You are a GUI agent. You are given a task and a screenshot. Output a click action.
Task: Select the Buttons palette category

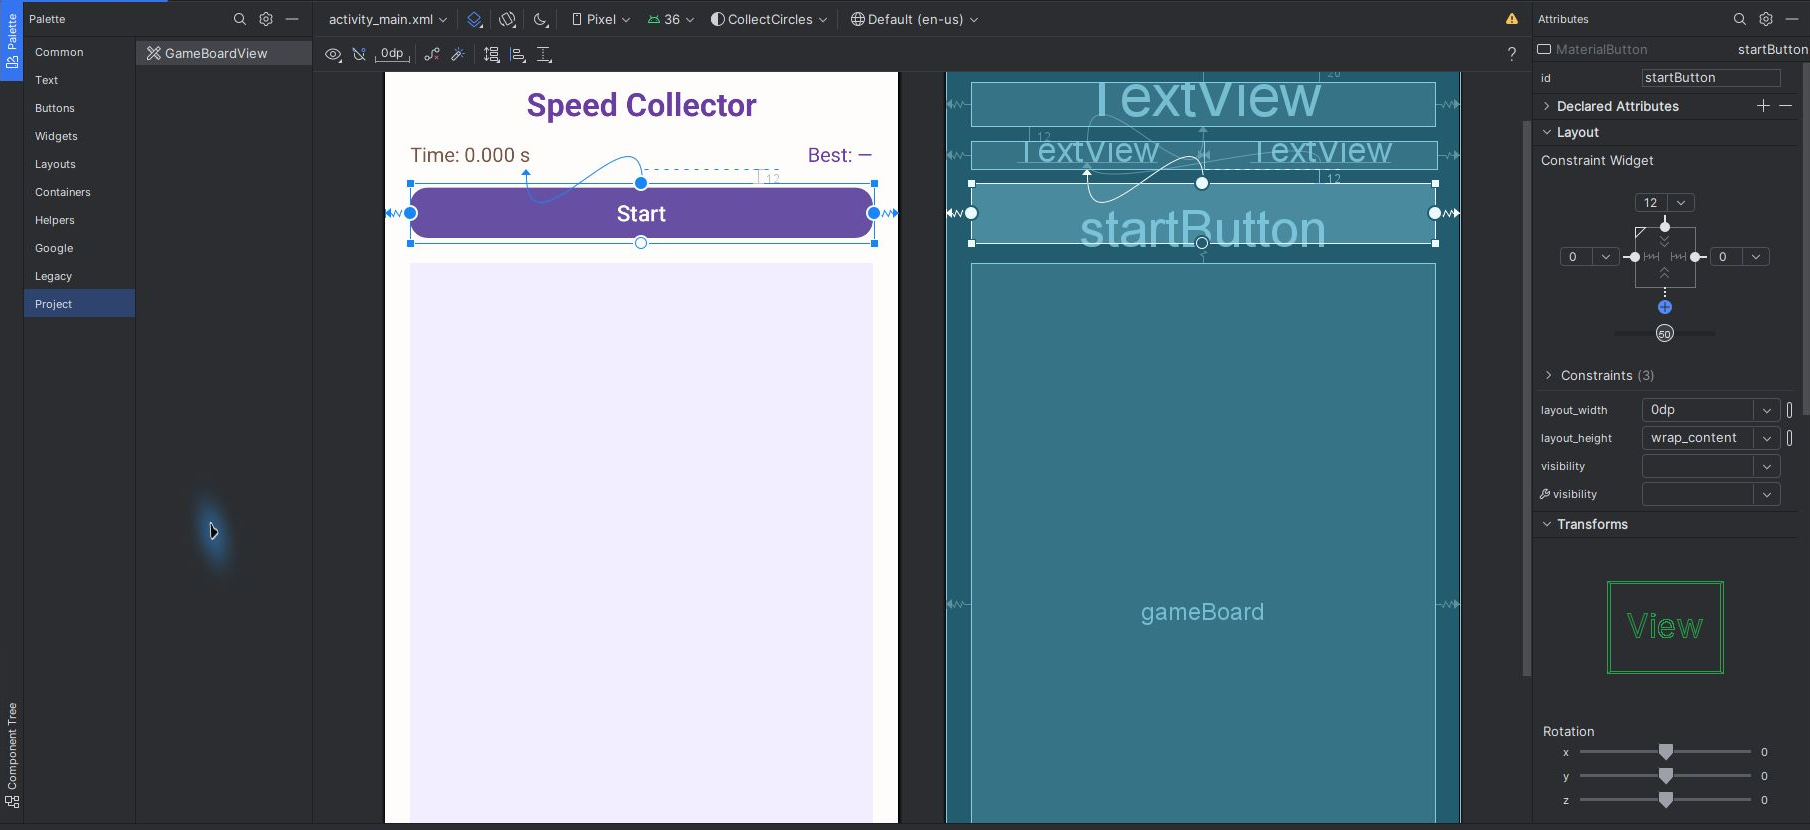click(x=79, y=108)
